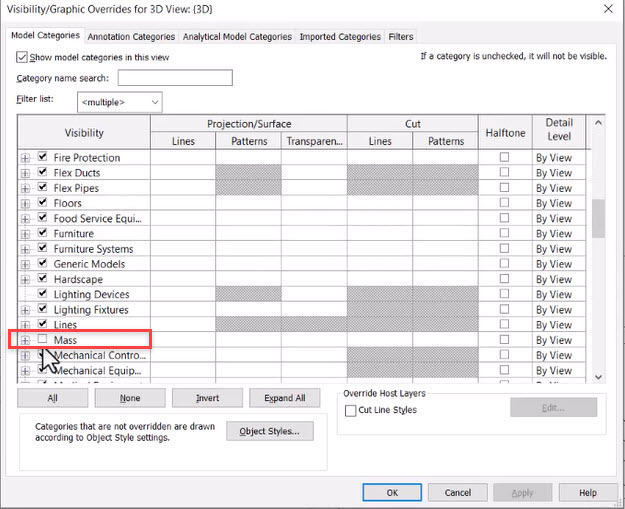Enable Halftone for Floors row

[x=504, y=202]
